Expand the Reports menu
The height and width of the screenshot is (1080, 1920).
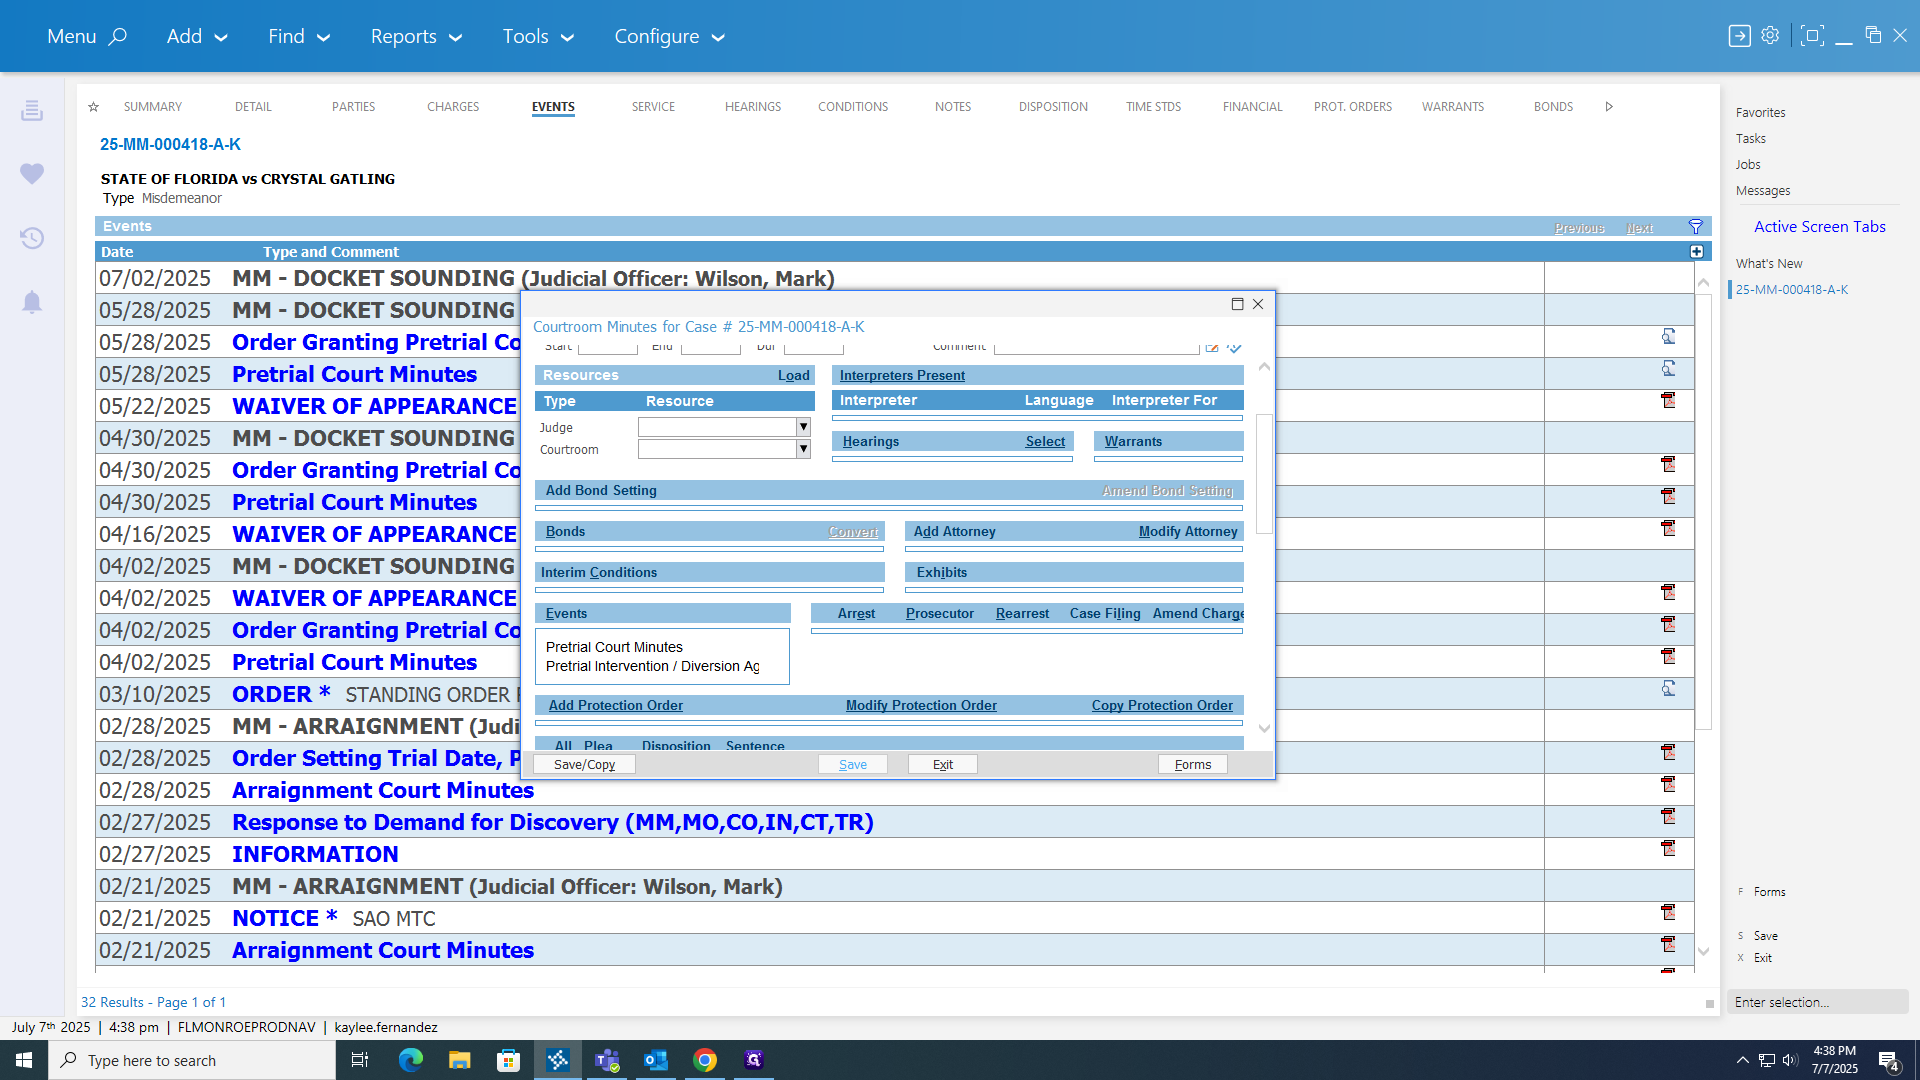416,36
